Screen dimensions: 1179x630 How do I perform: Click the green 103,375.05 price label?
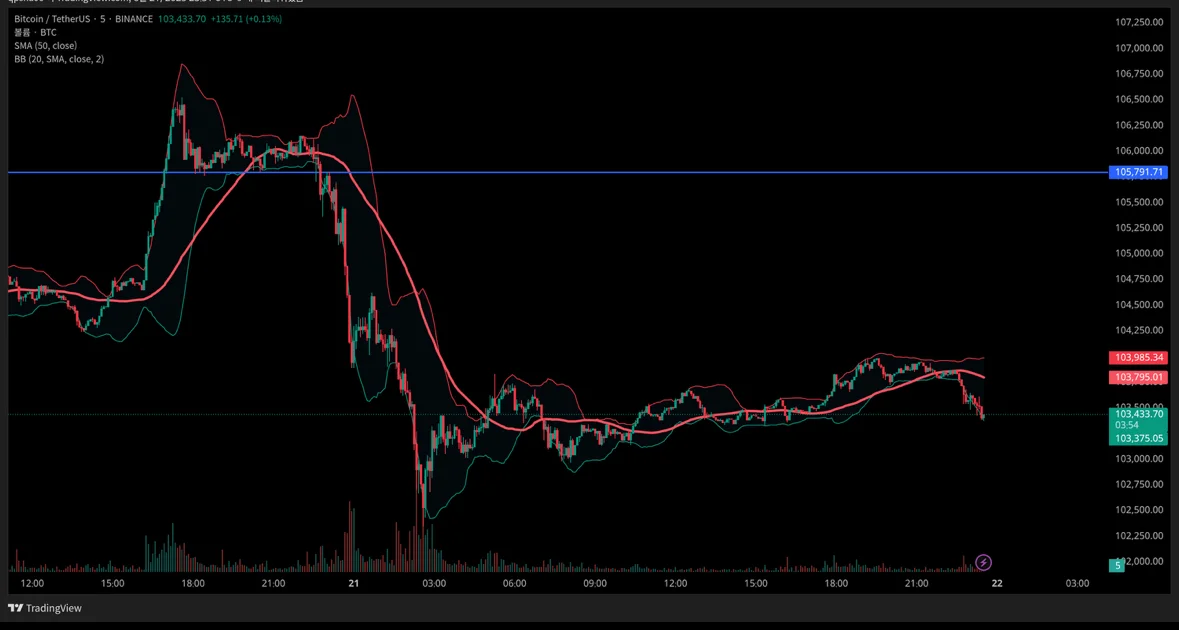(x=1138, y=438)
